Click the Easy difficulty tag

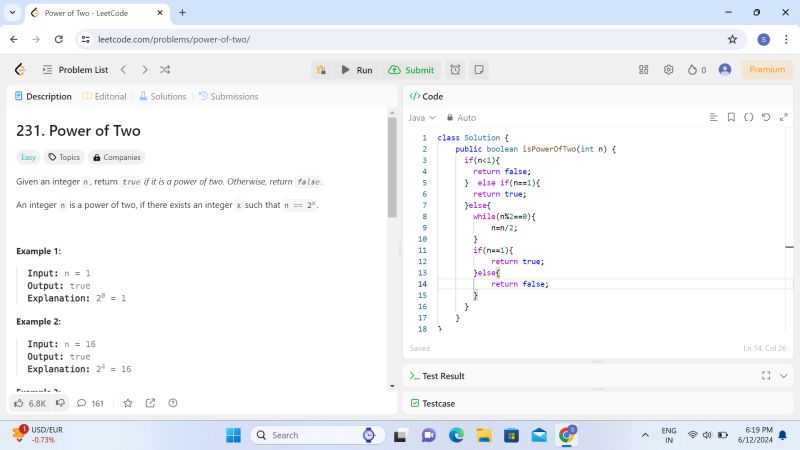click(28, 157)
